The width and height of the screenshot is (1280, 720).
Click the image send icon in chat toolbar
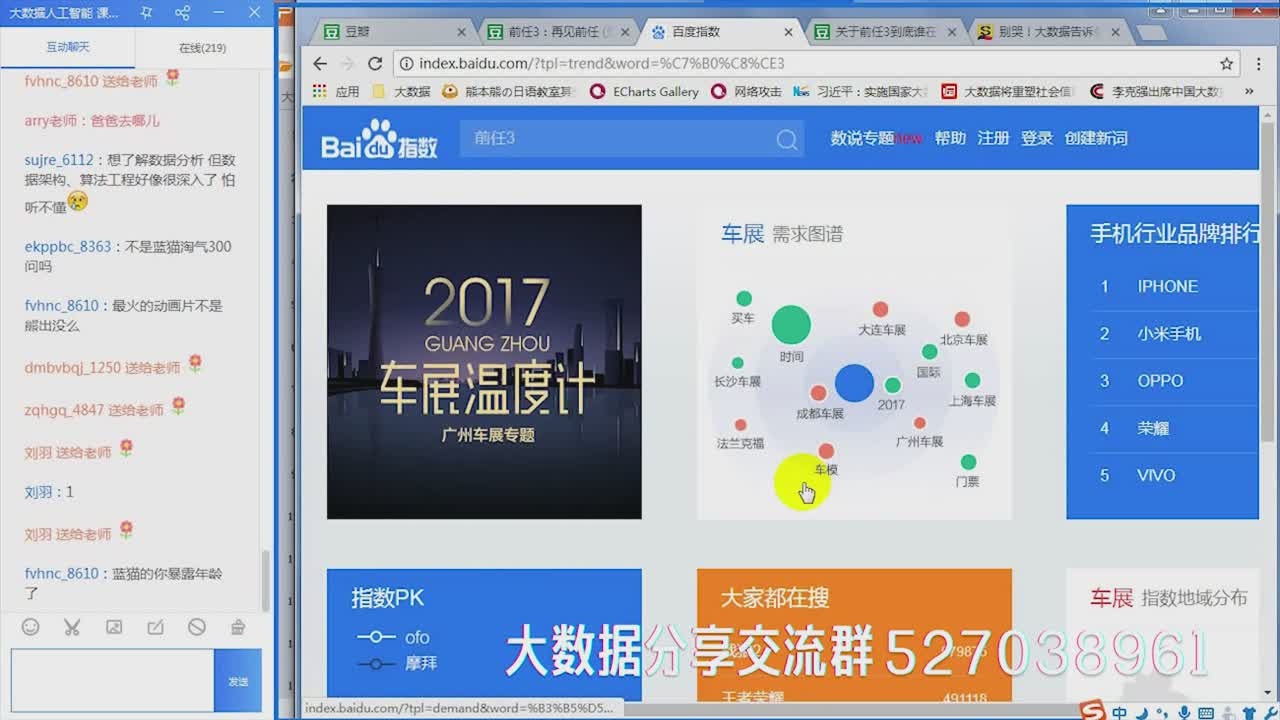(x=114, y=627)
